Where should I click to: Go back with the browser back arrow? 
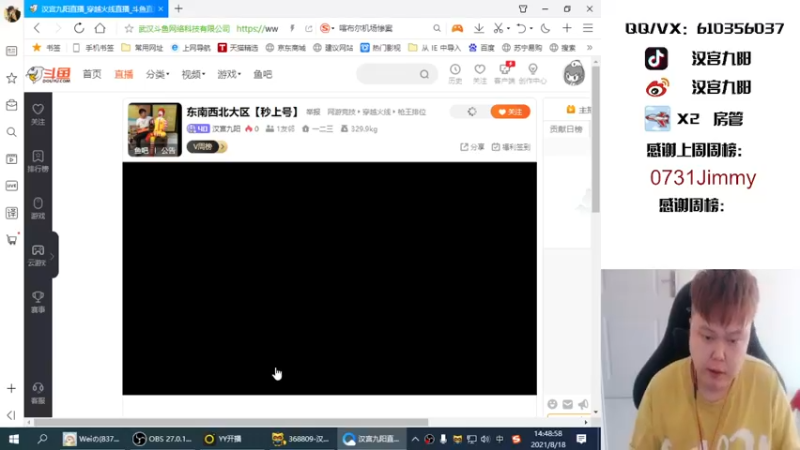pyautogui.click(x=37, y=29)
